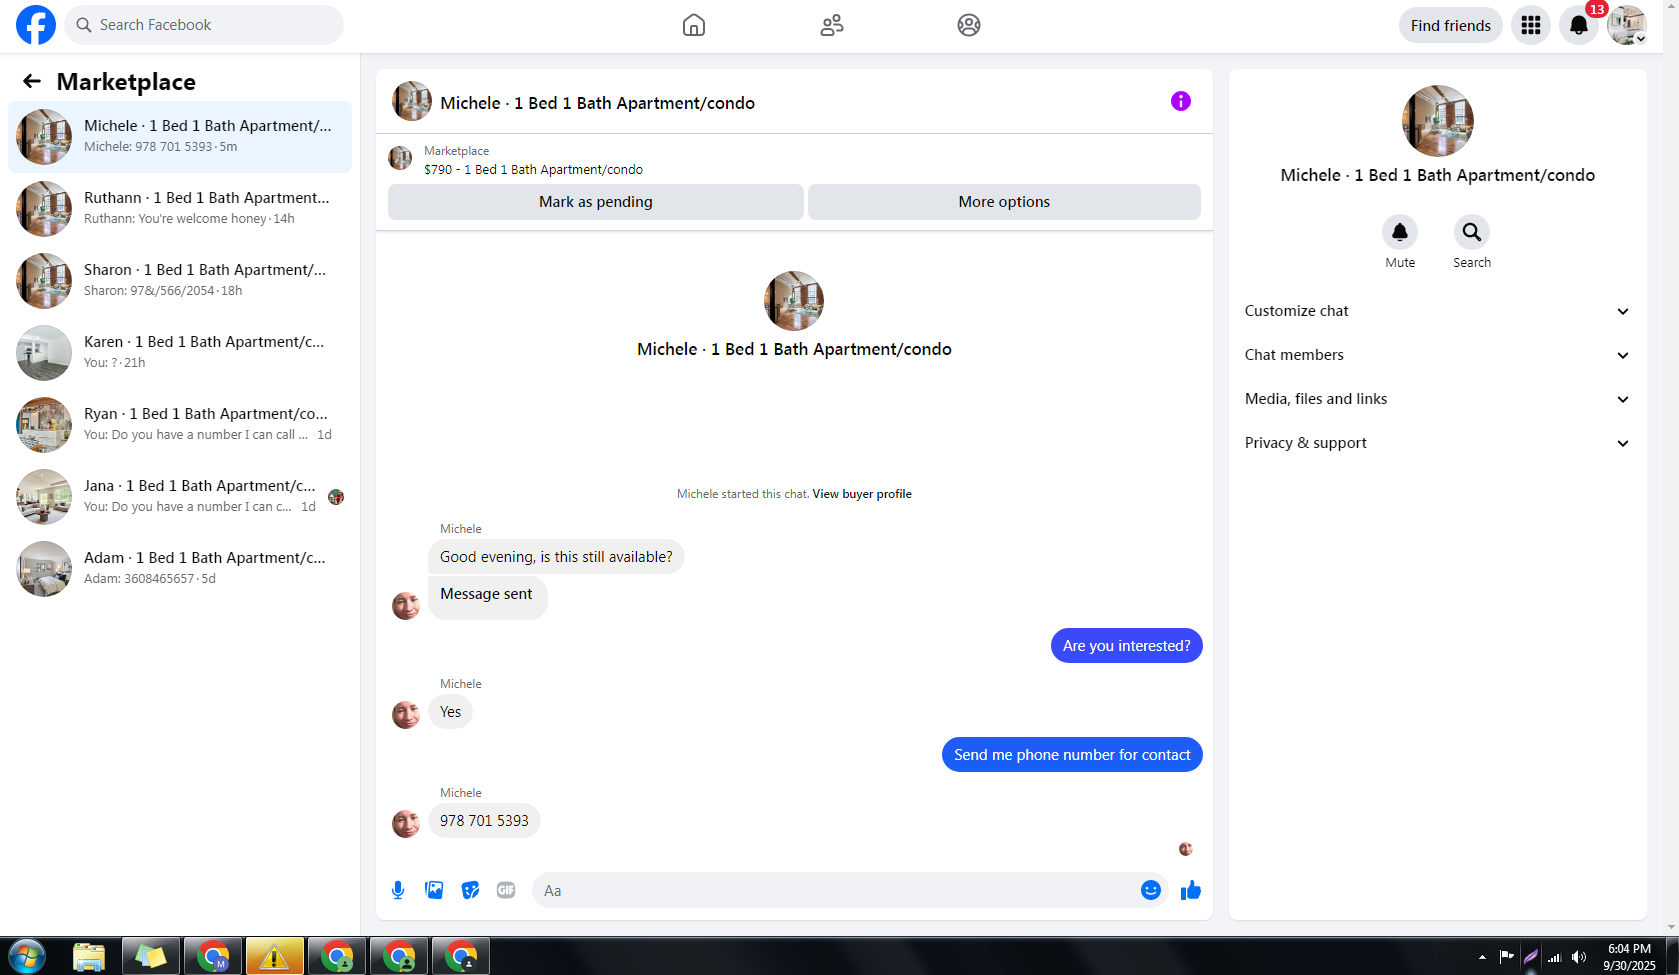Click the large listing photo in right panel
The height and width of the screenshot is (975, 1679).
(x=1438, y=121)
